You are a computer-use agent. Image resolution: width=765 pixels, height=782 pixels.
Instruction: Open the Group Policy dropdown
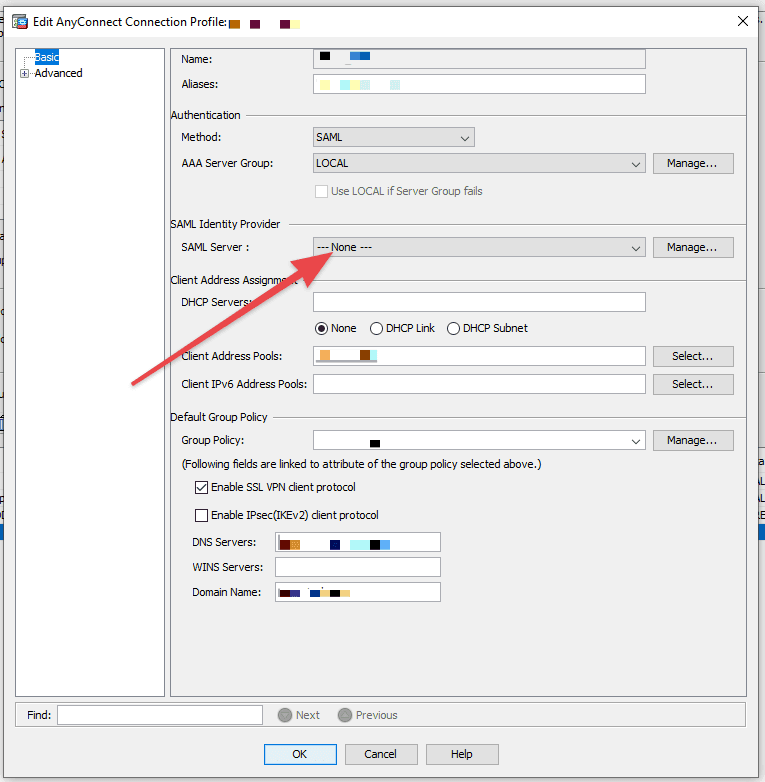[479, 440]
